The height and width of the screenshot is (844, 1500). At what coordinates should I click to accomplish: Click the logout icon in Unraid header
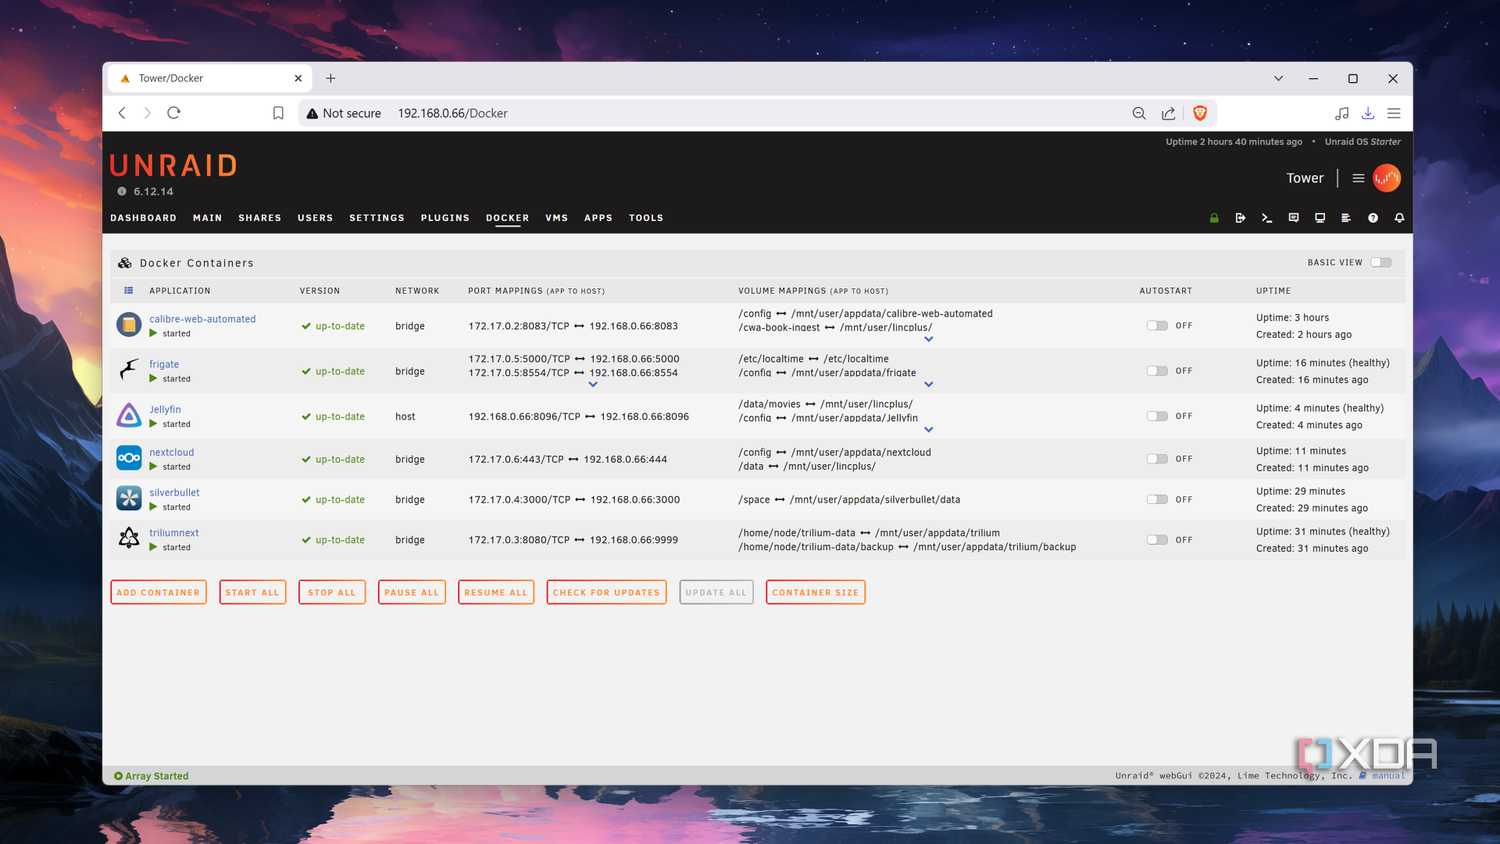(x=1240, y=218)
